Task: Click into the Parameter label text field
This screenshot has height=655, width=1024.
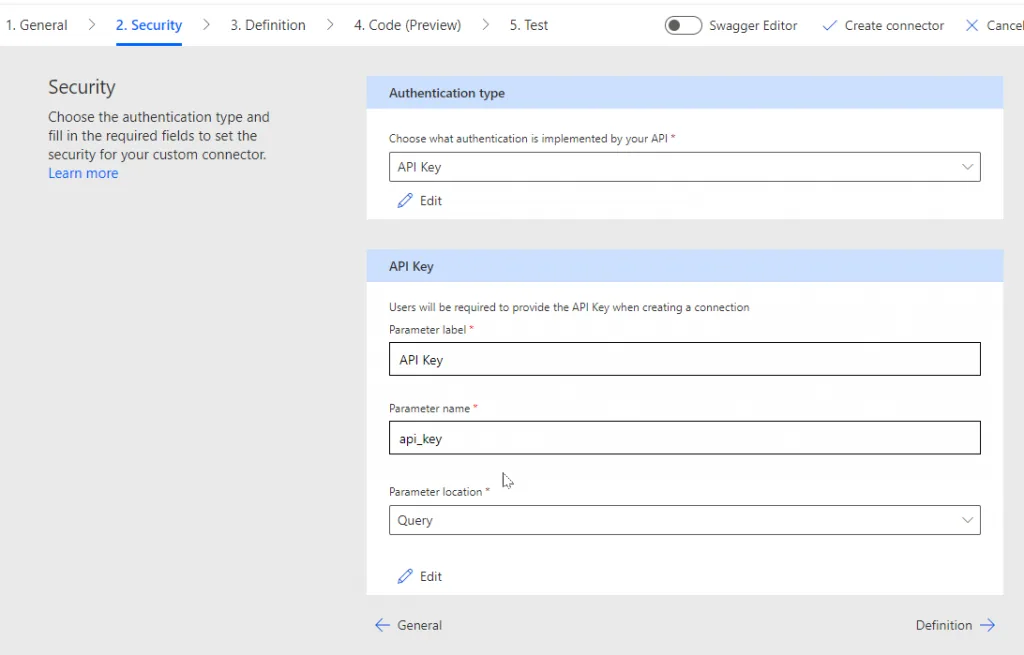Action: pos(684,360)
